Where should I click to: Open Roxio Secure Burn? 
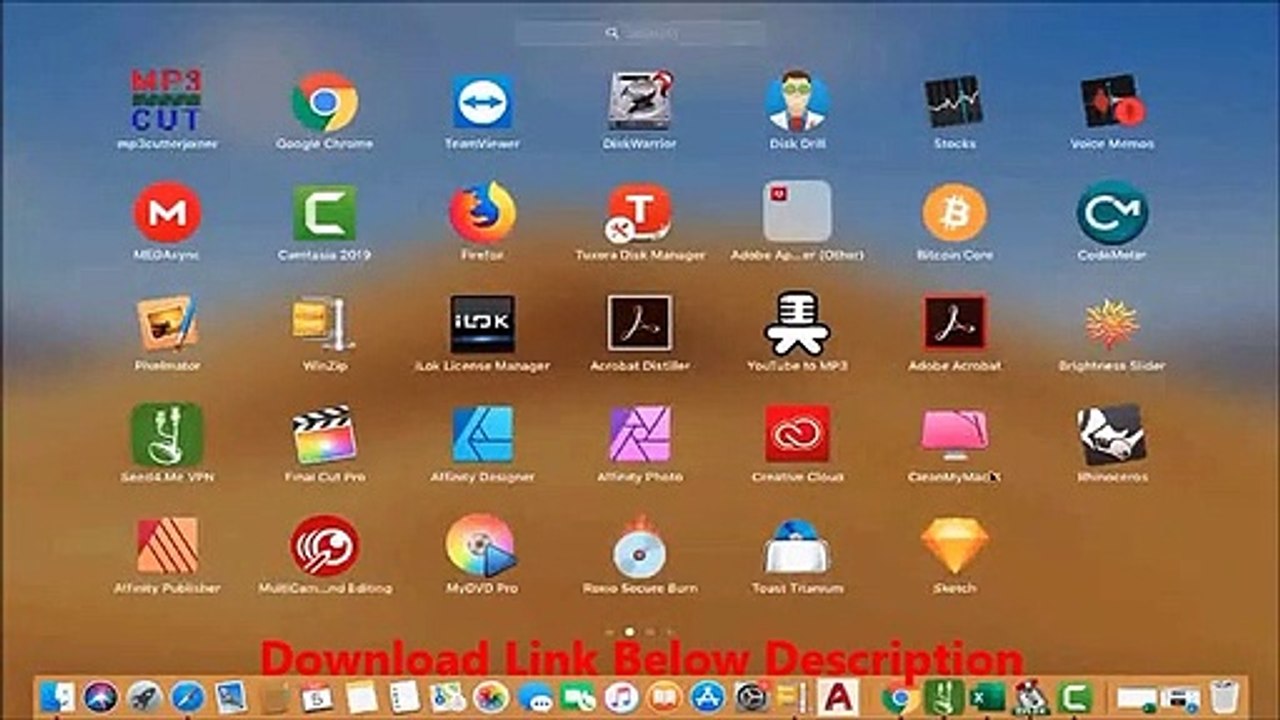640,545
